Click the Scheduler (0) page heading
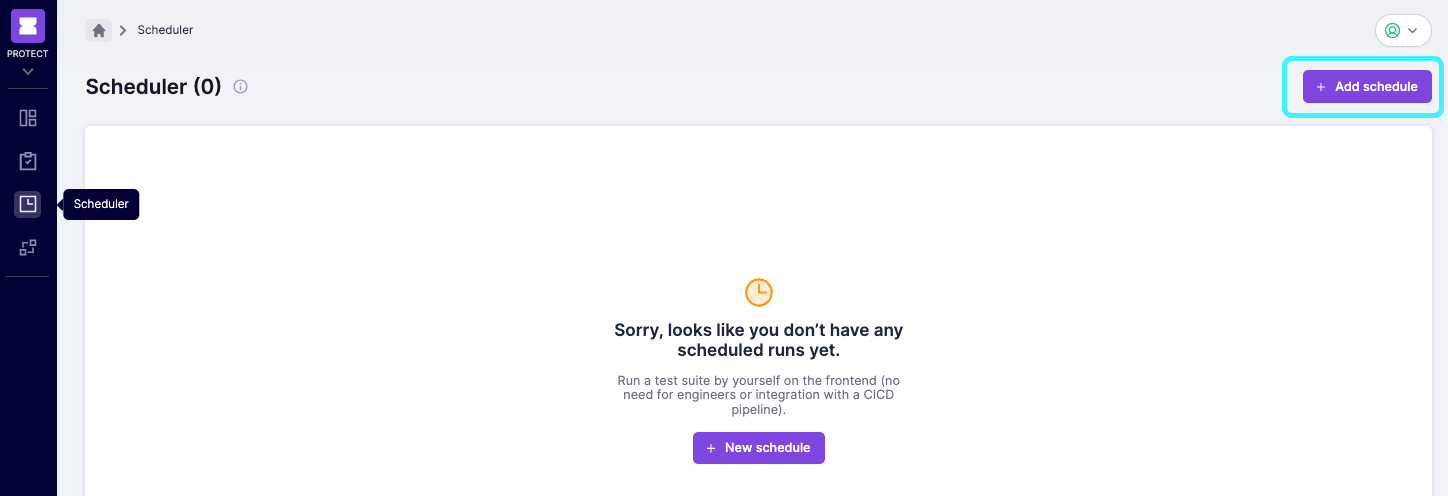 [x=153, y=87]
